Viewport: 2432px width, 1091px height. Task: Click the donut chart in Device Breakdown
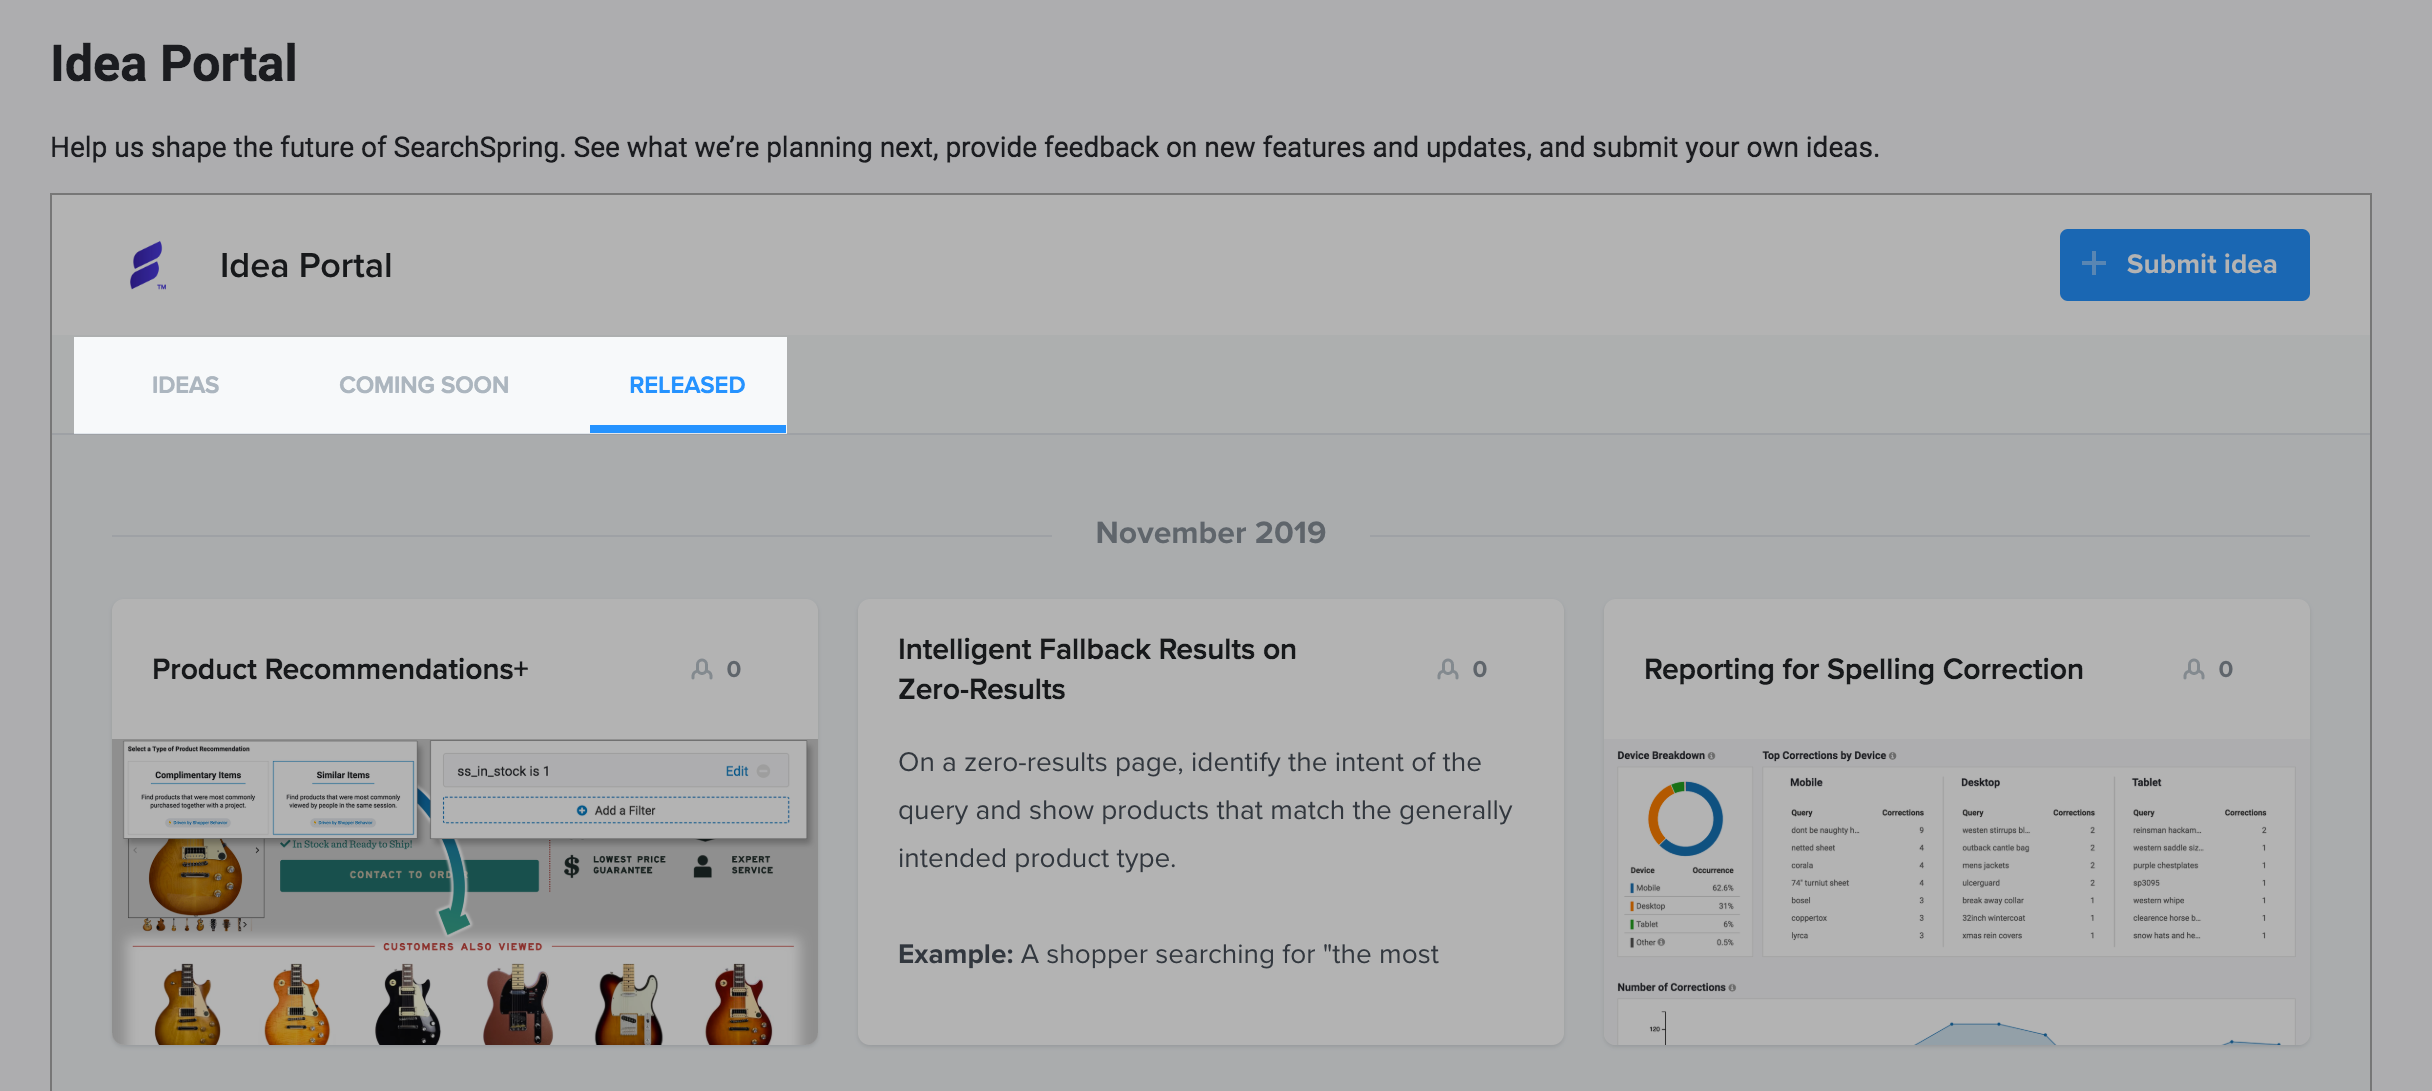(x=1685, y=819)
